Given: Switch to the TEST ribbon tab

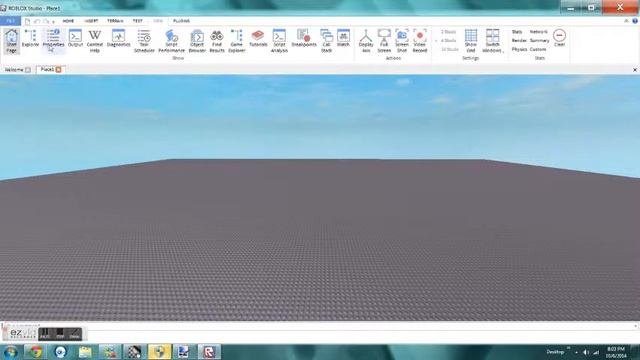Looking at the screenshot, I should coord(138,21).
